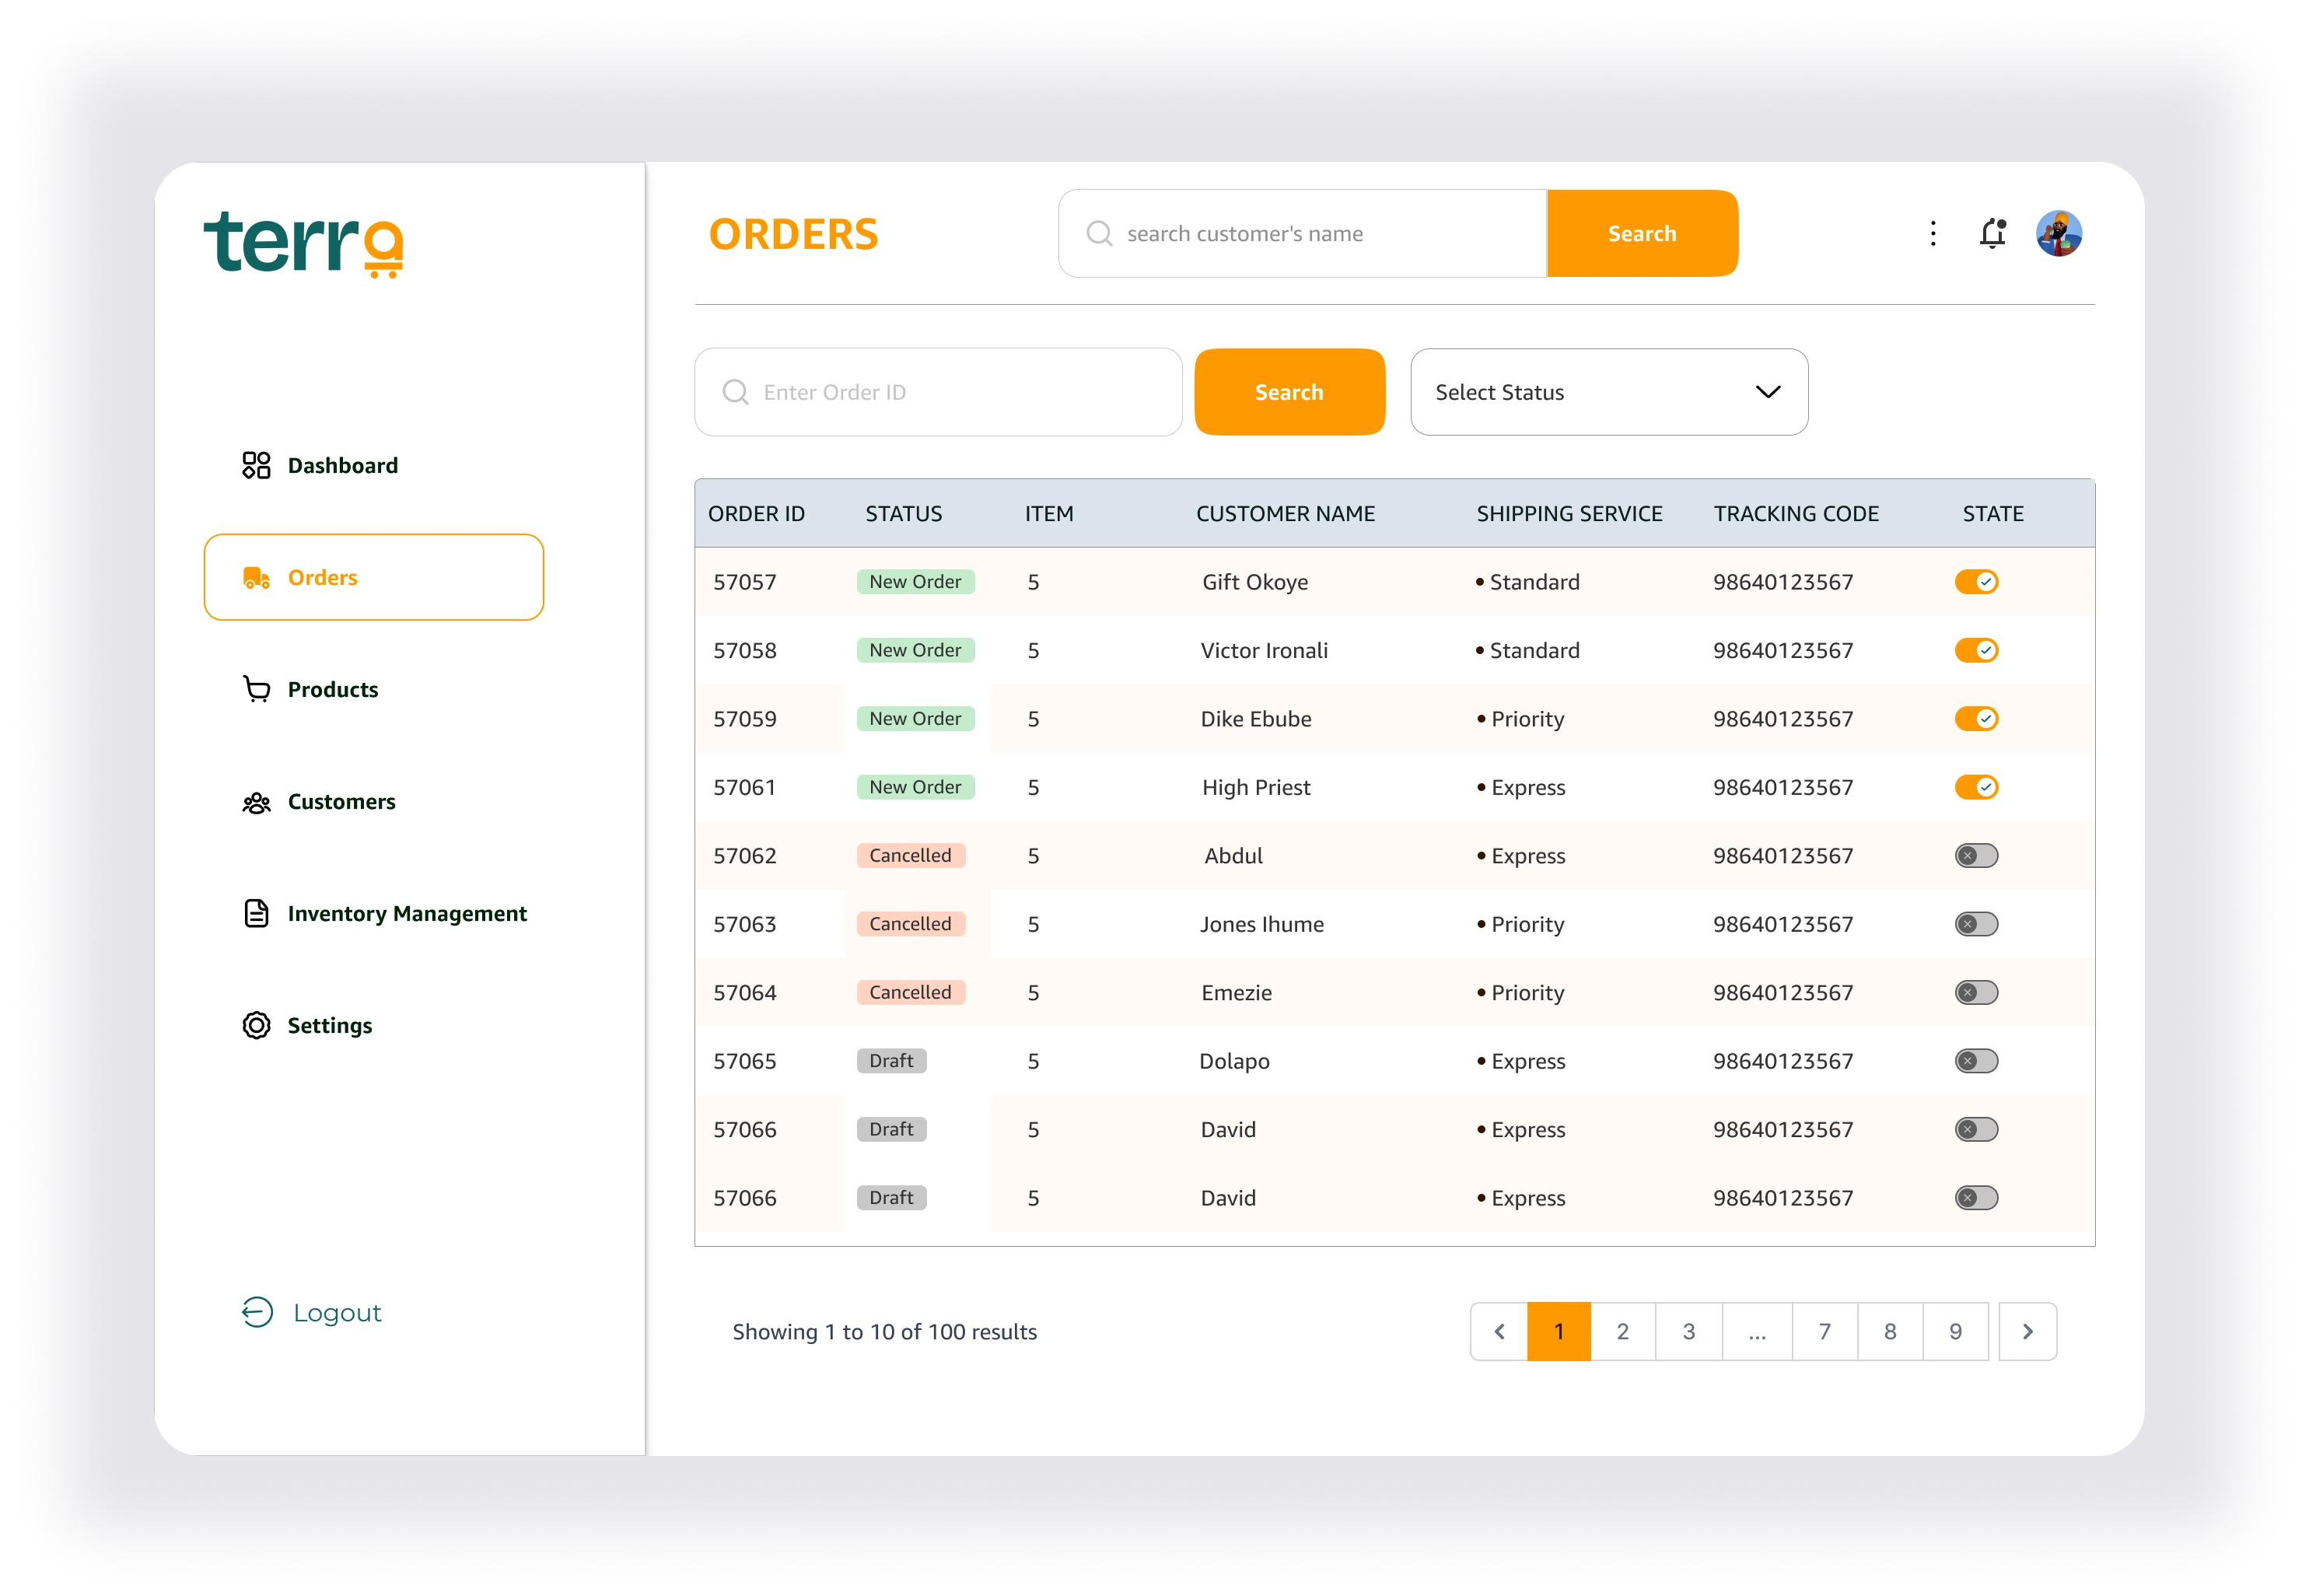
Task: Open the Orders sidebar menu item
Action: (x=373, y=577)
